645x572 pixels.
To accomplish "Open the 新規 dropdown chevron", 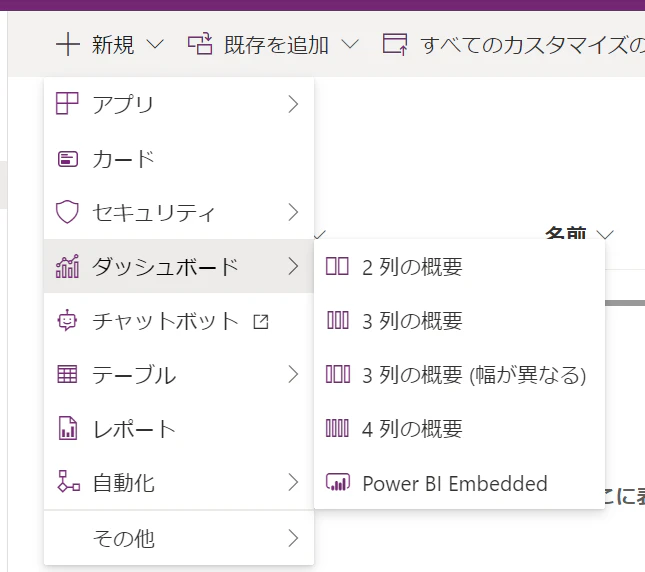I will (155, 44).
